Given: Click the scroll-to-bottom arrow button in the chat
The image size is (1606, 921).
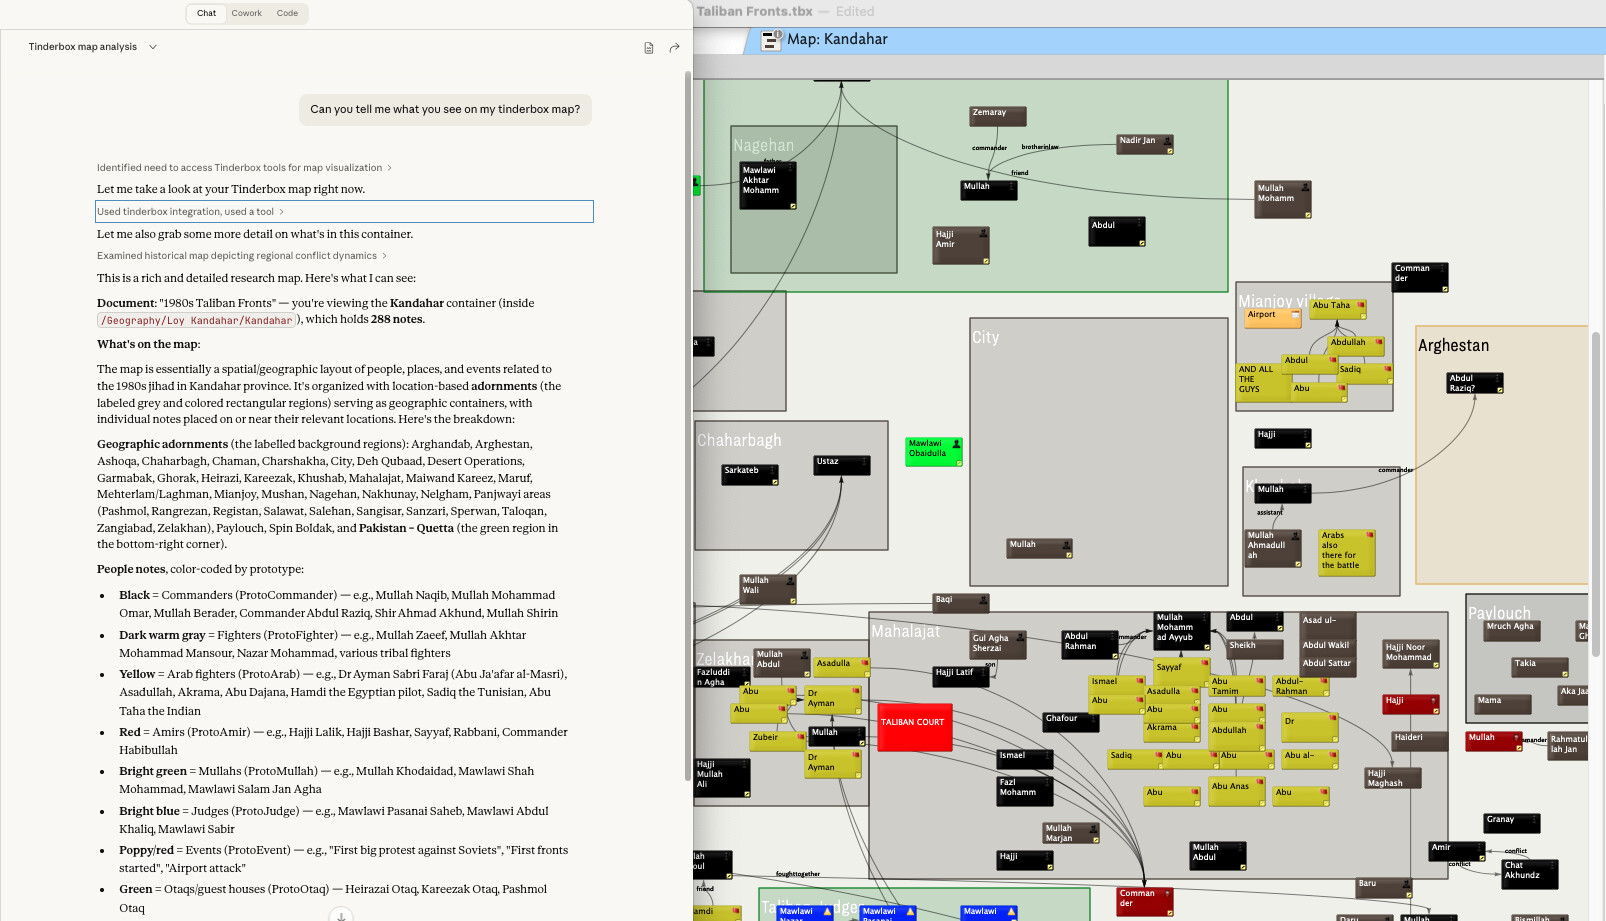Looking at the screenshot, I should click(x=341, y=915).
